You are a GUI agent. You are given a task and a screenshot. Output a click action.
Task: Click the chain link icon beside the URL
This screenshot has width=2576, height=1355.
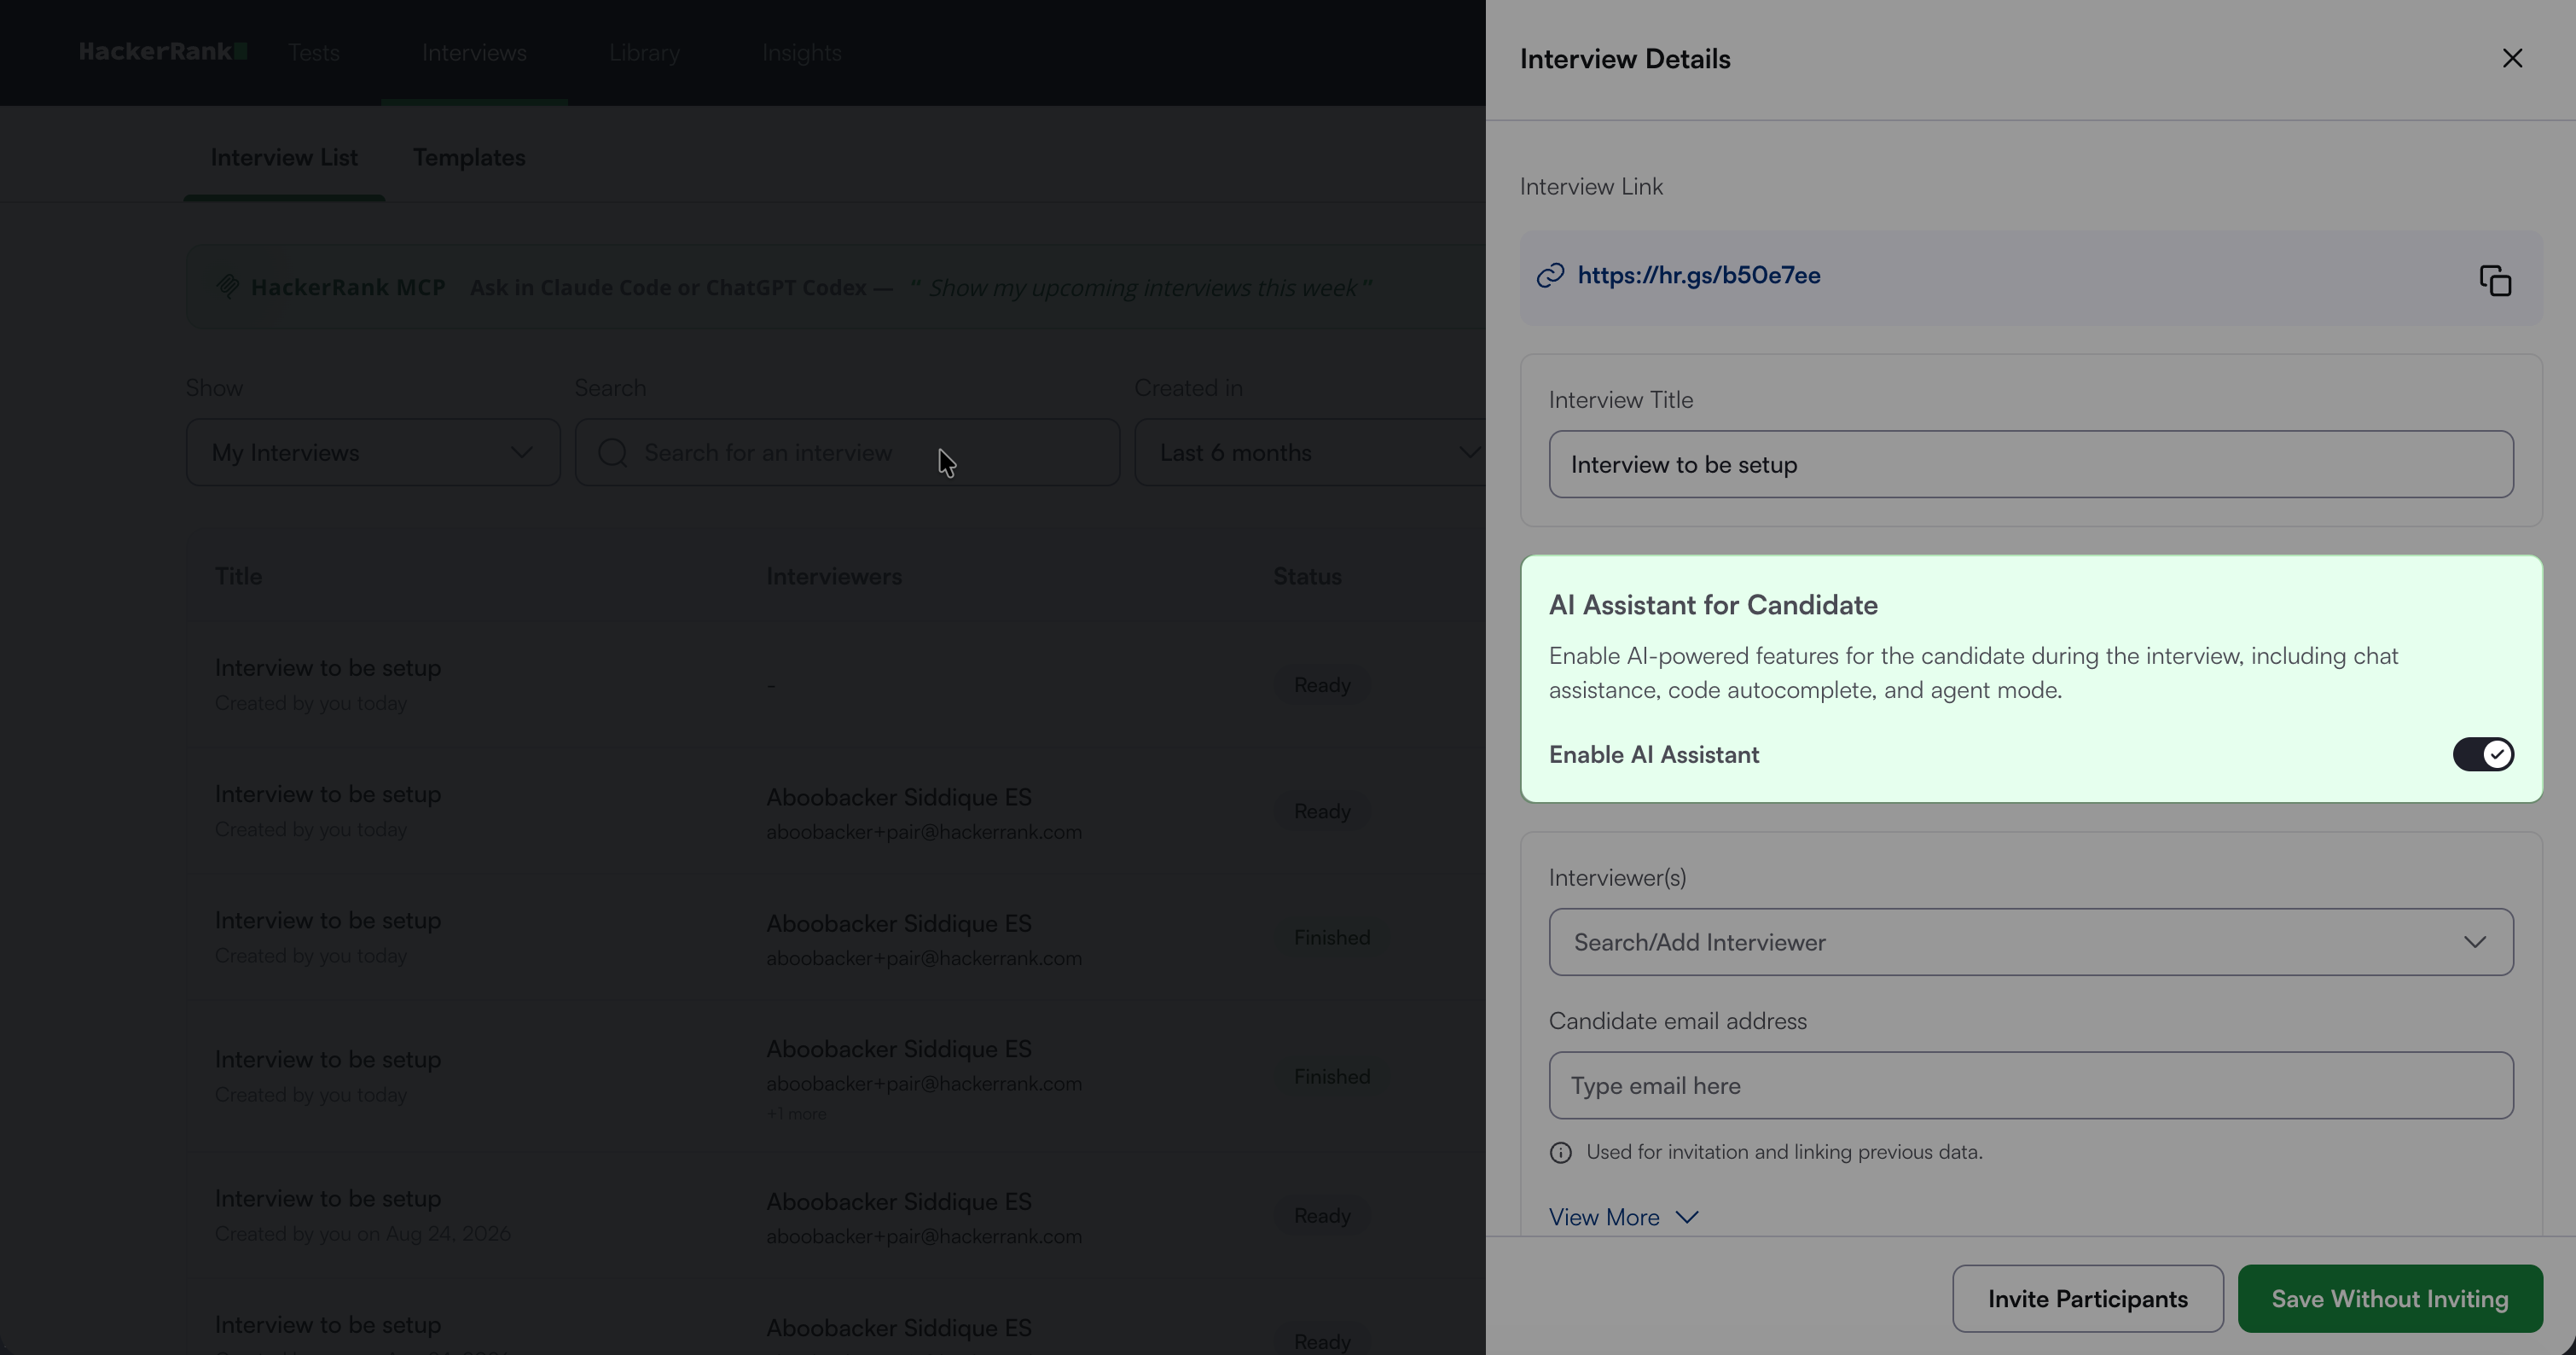(1550, 276)
